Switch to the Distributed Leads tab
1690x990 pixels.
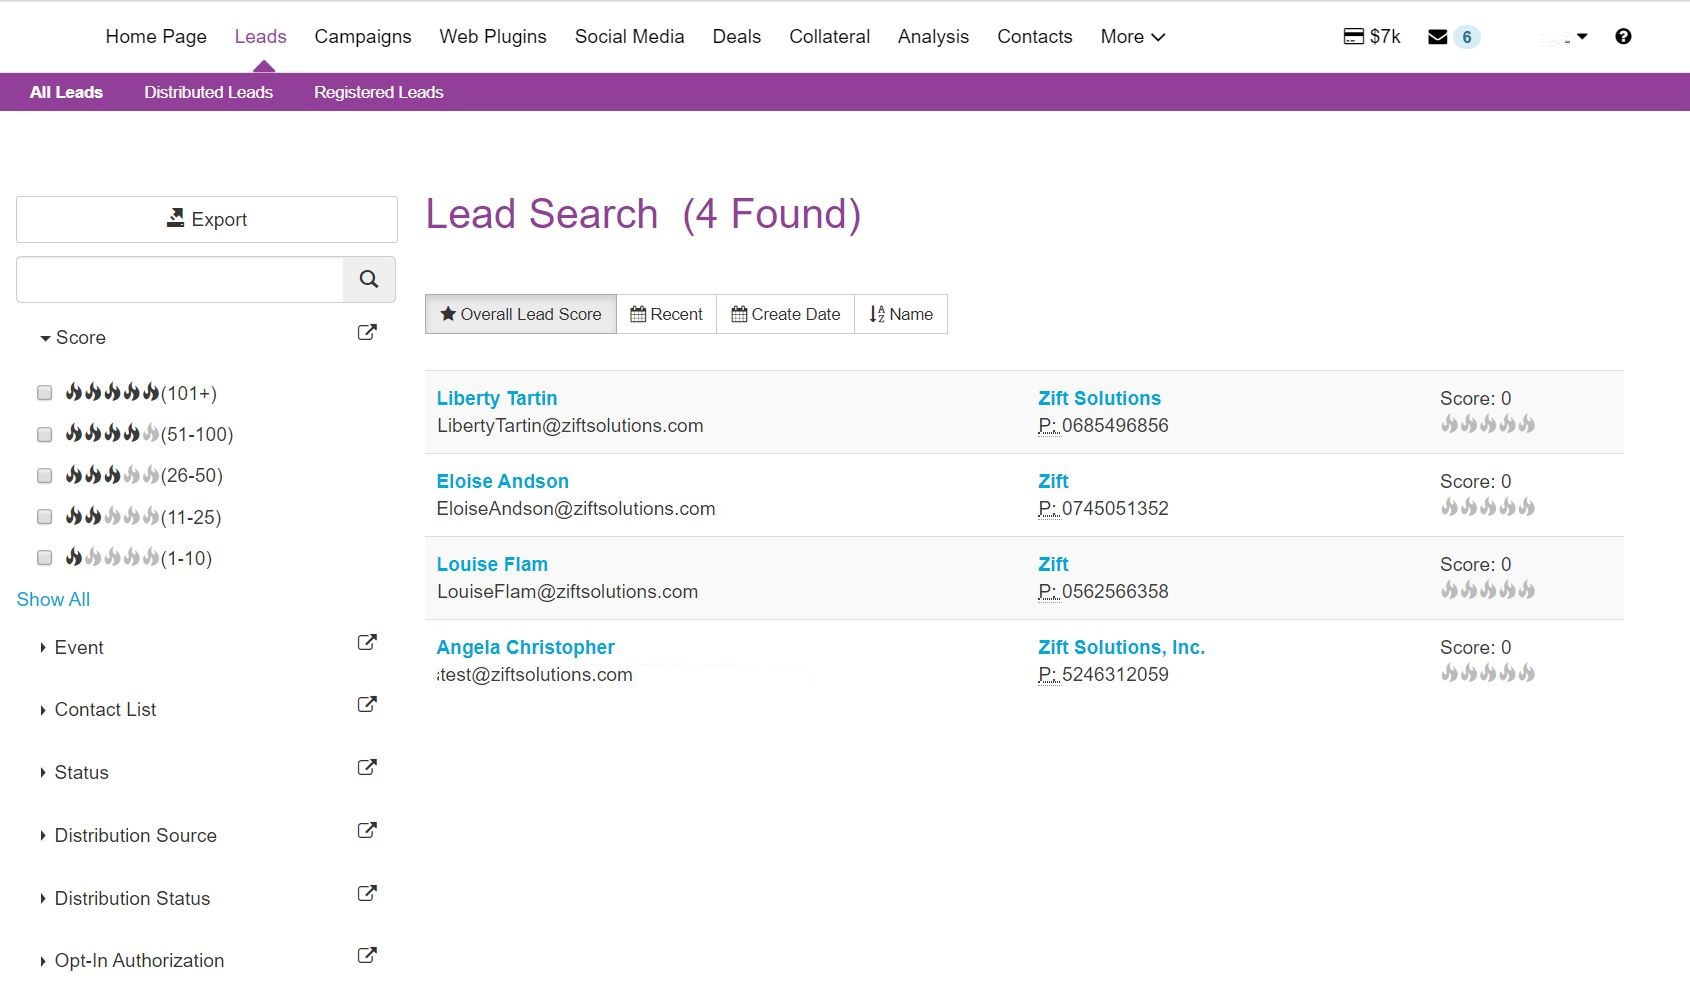point(207,92)
